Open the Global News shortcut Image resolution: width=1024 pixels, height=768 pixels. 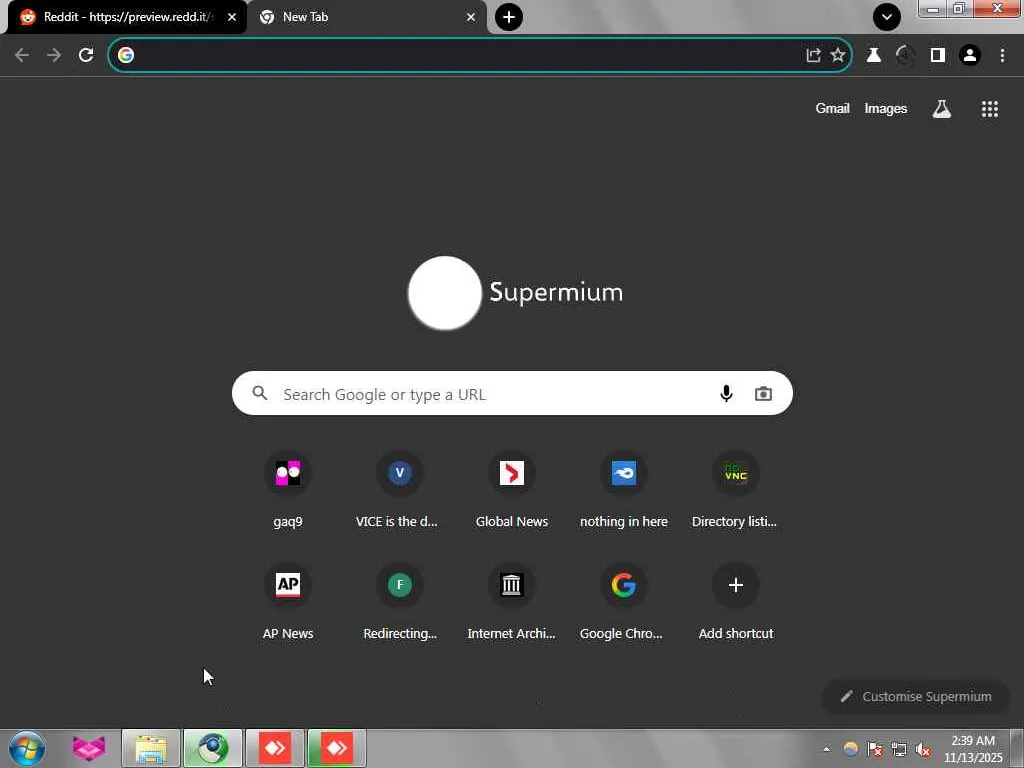pos(512,490)
